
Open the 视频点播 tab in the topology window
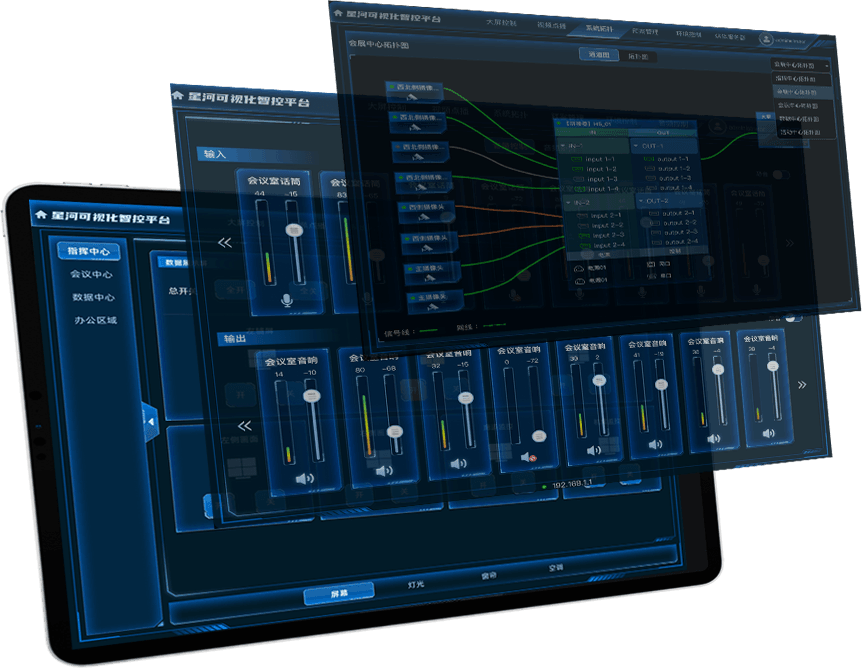click(x=551, y=25)
